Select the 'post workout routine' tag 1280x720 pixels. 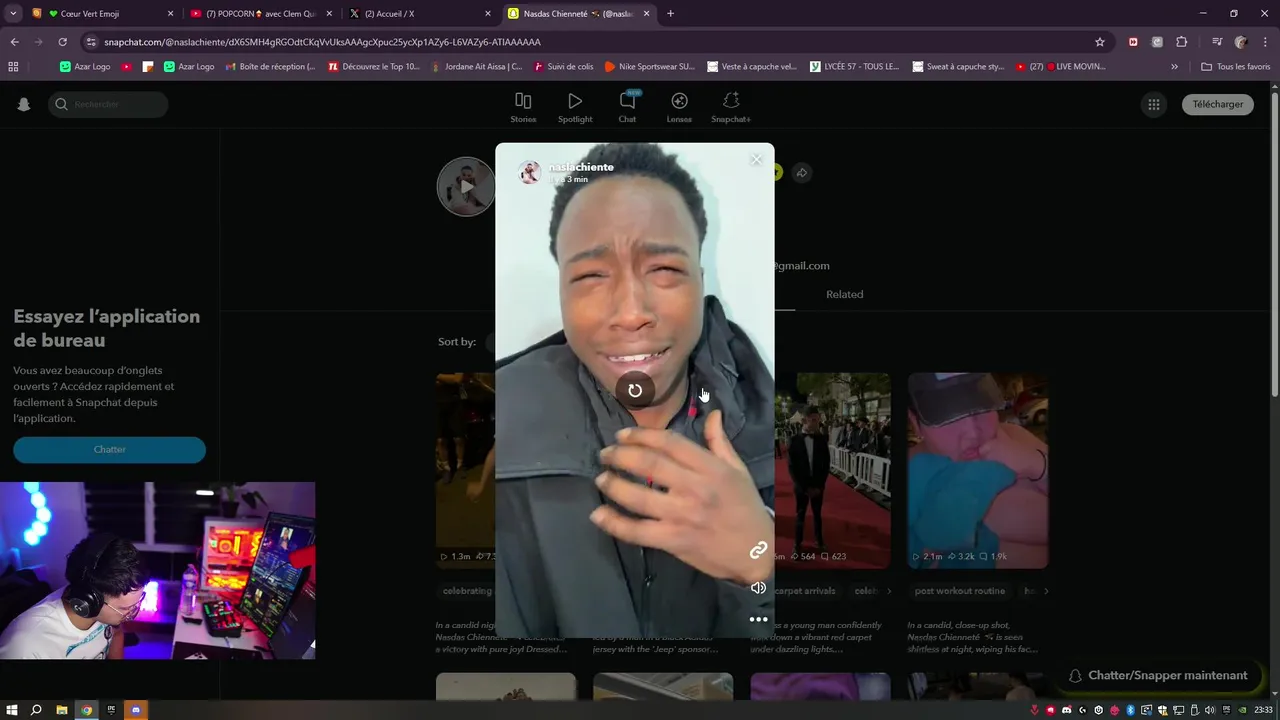point(960,591)
